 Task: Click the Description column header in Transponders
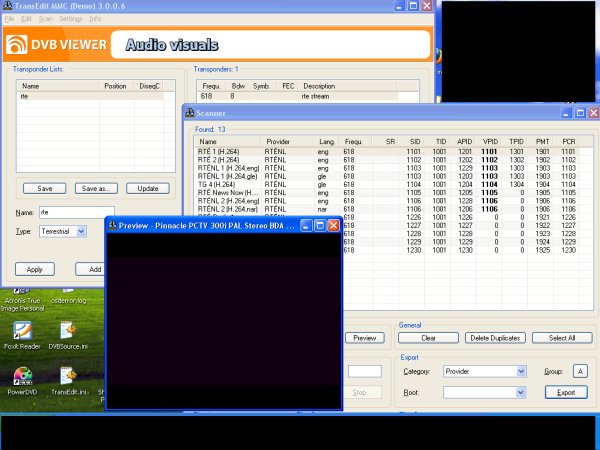(348, 86)
